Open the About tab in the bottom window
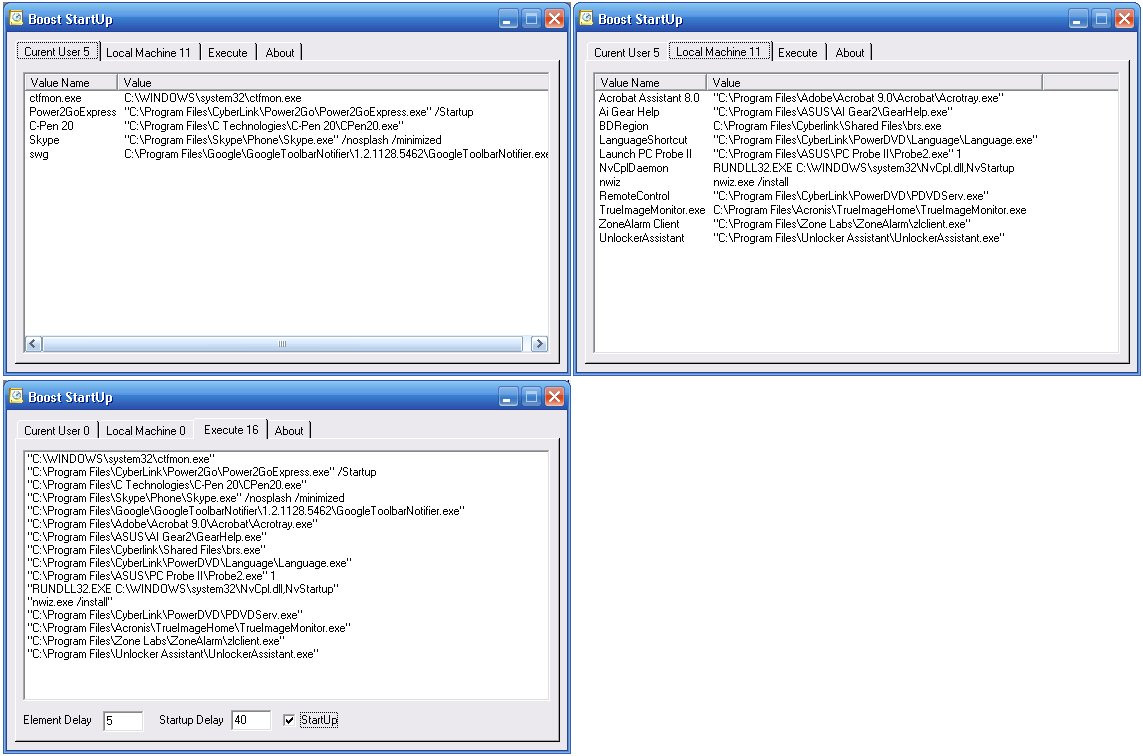The width and height of the screenshot is (1143, 756). coord(289,430)
